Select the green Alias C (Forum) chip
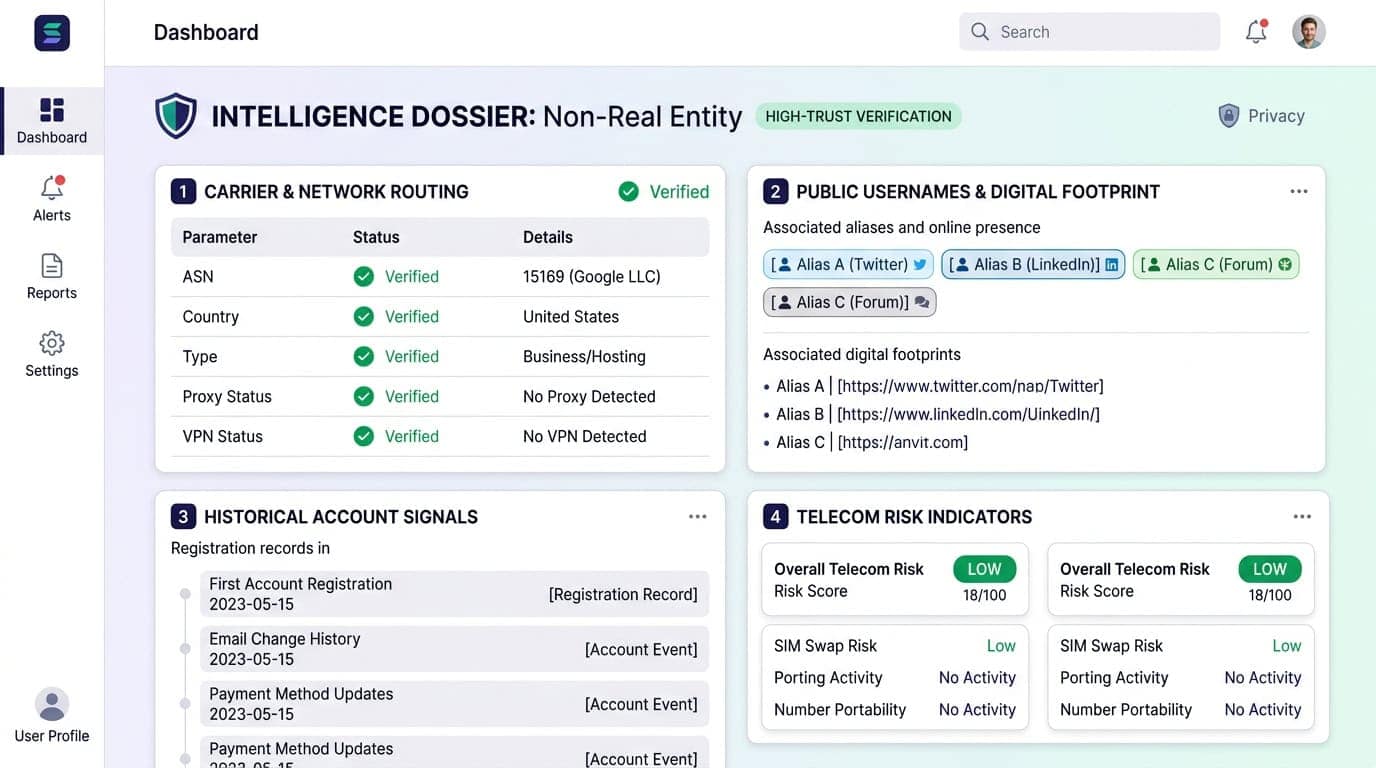1376x768 pixels. tap(1216, 265)
